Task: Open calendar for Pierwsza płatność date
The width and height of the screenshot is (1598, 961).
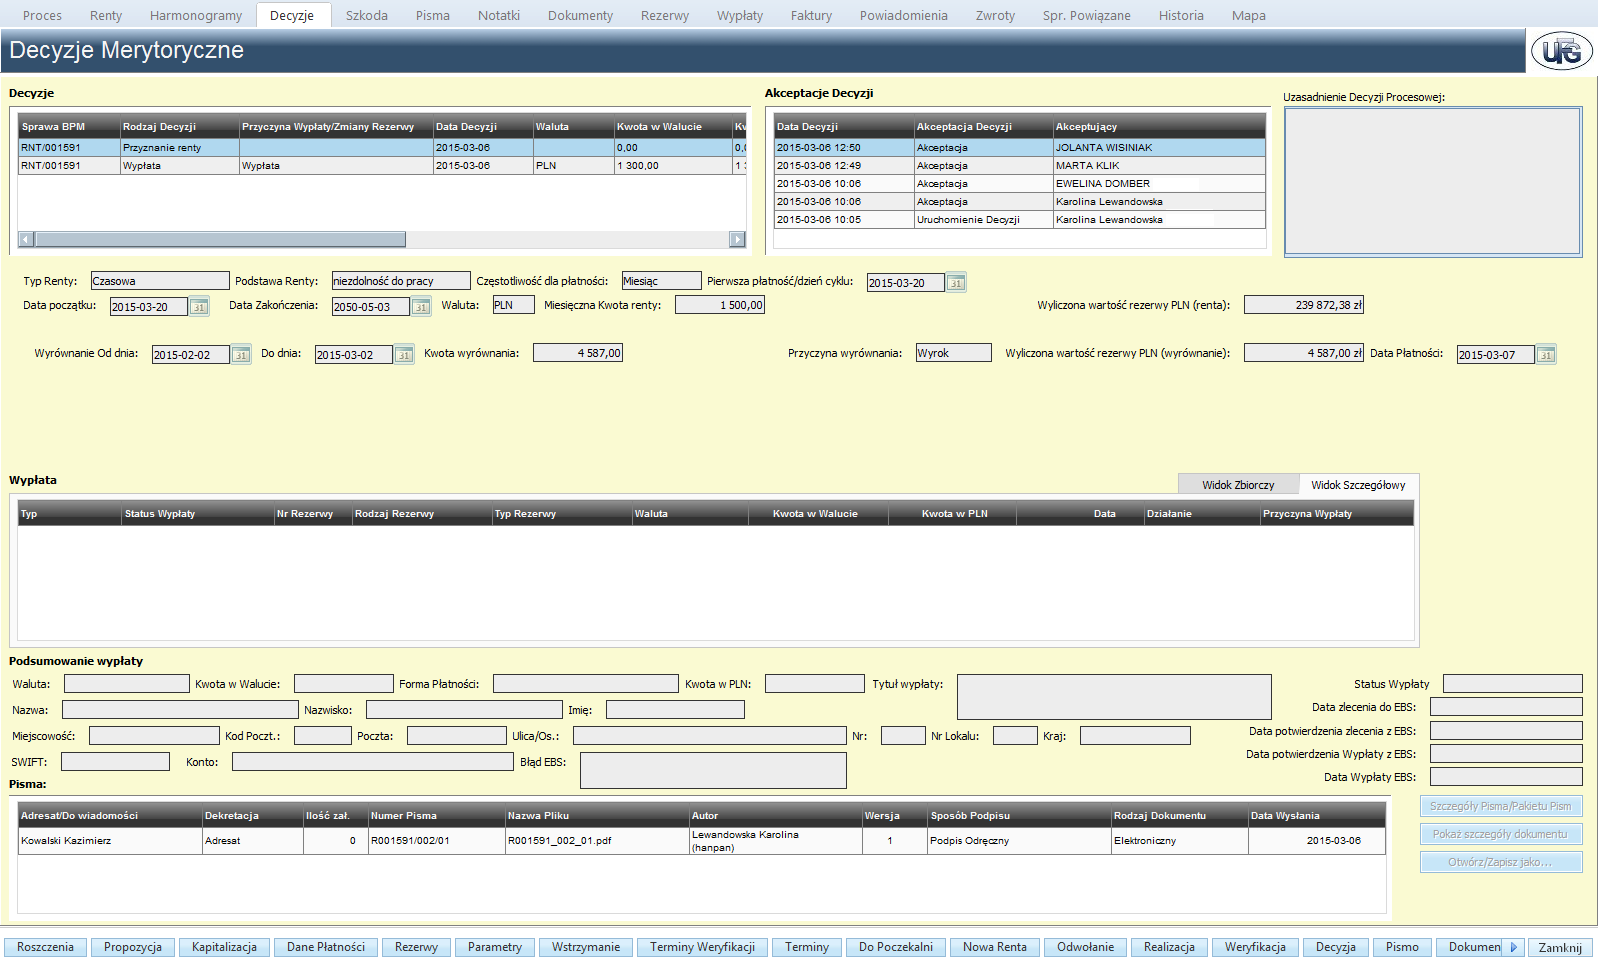Action: (956, 283)
